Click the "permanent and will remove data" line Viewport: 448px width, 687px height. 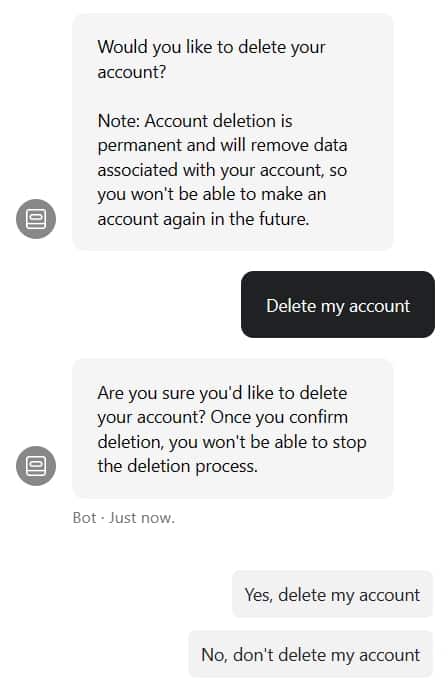click(x=222, y=145)
